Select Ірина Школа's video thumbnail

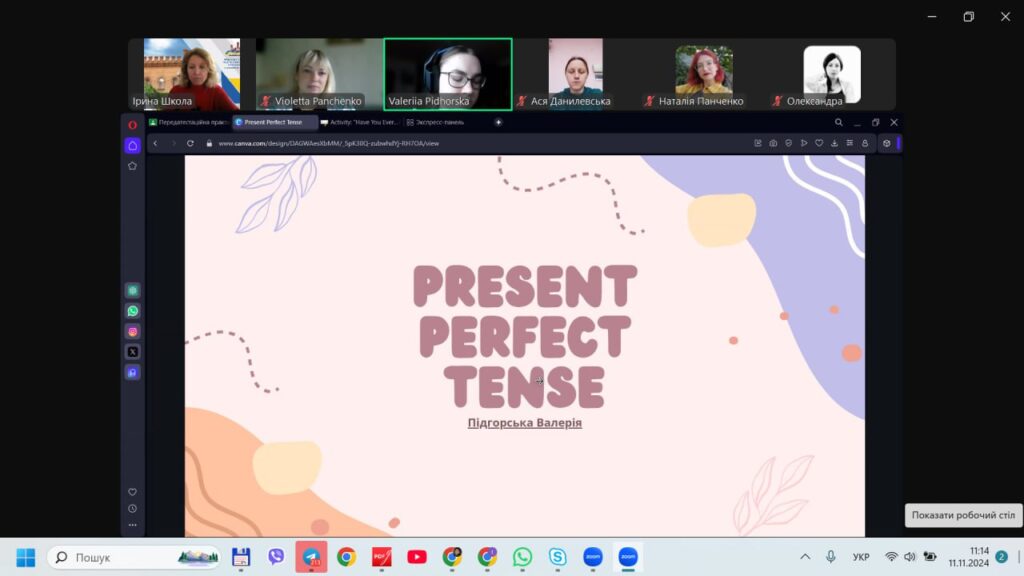(191, 74)
